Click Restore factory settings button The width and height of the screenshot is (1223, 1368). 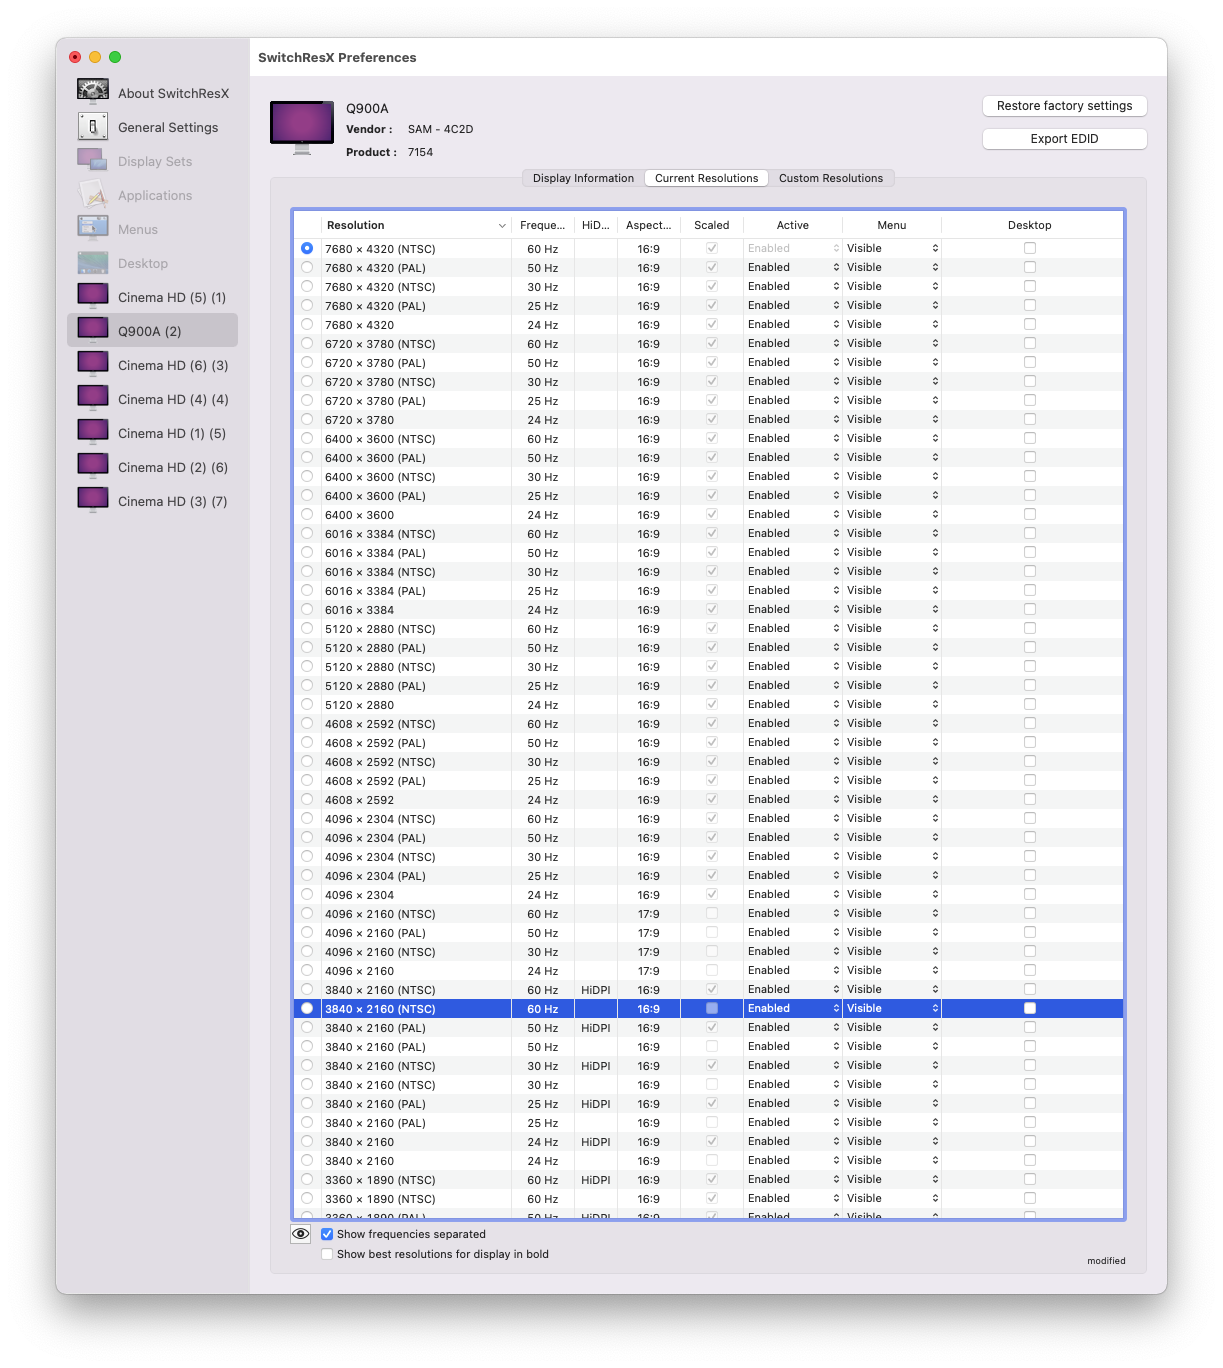click(1064, 106)
